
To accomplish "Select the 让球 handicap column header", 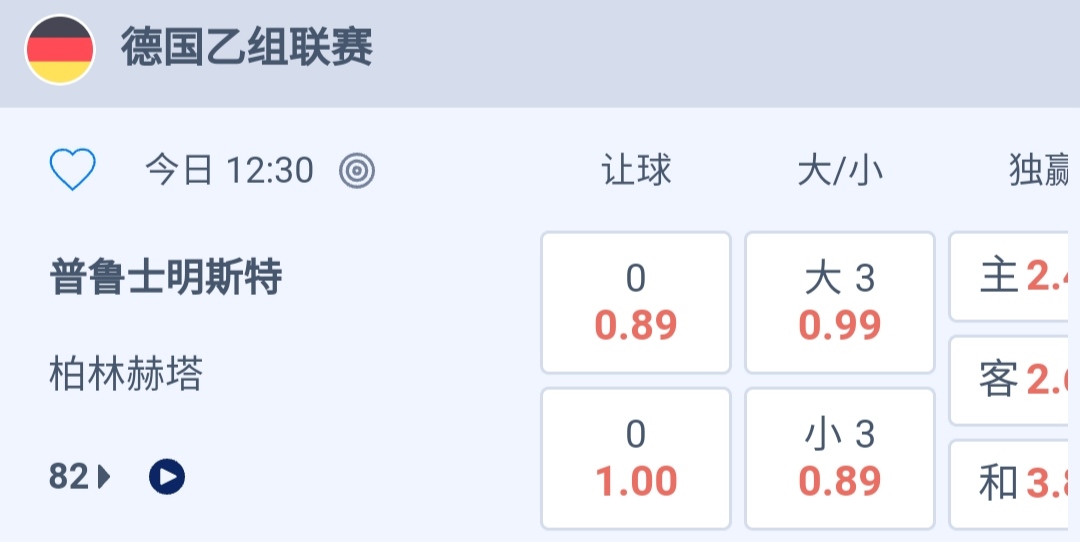I will click(636, 171).
